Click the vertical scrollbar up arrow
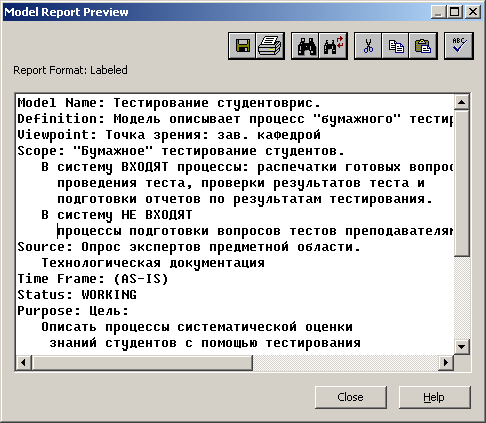The width and height of the screenshot is (486, 423). 462,102
